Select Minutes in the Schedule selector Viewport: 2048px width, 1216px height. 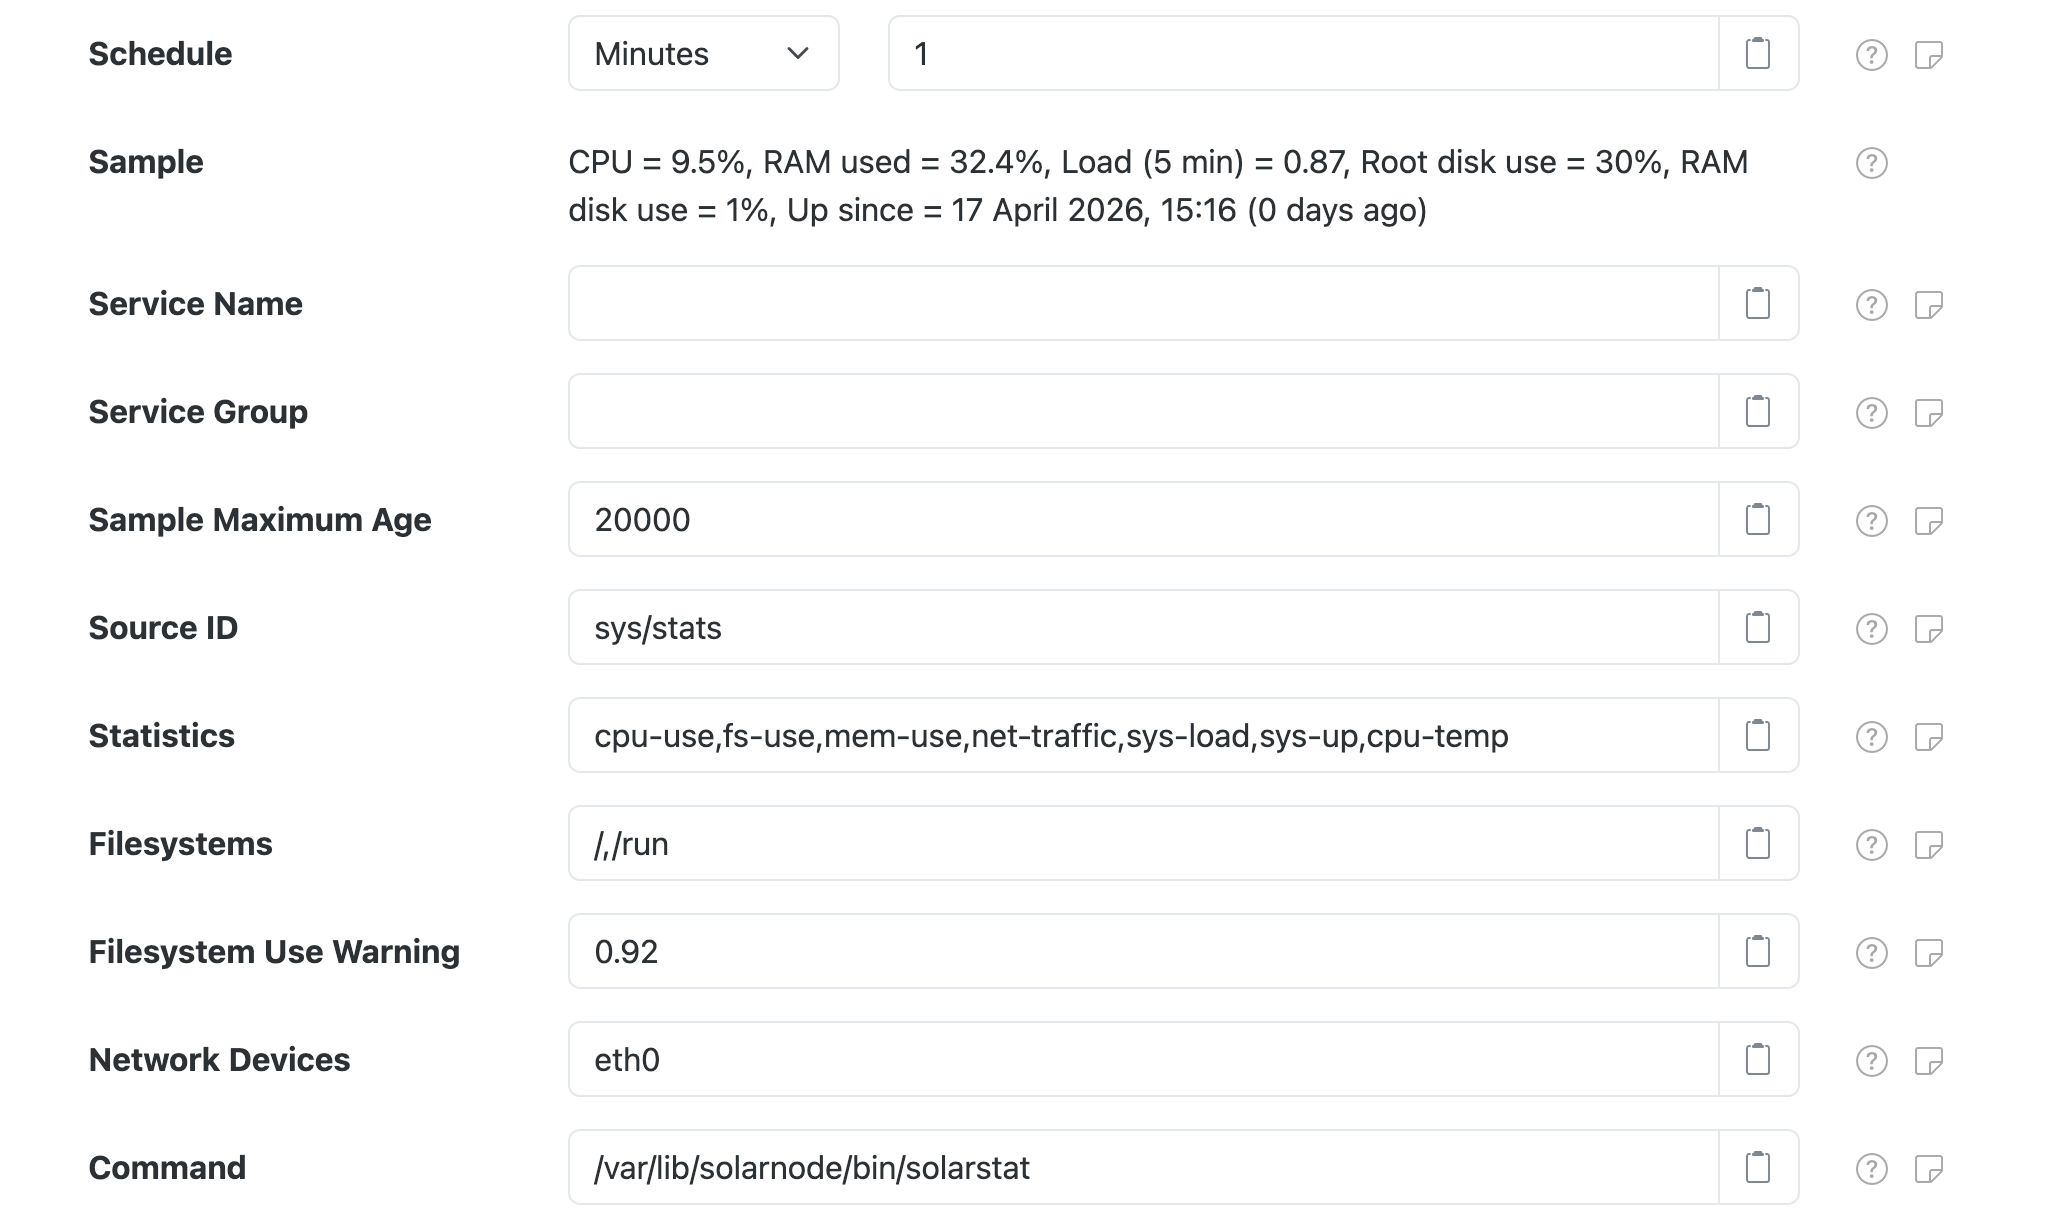(703, 53)
